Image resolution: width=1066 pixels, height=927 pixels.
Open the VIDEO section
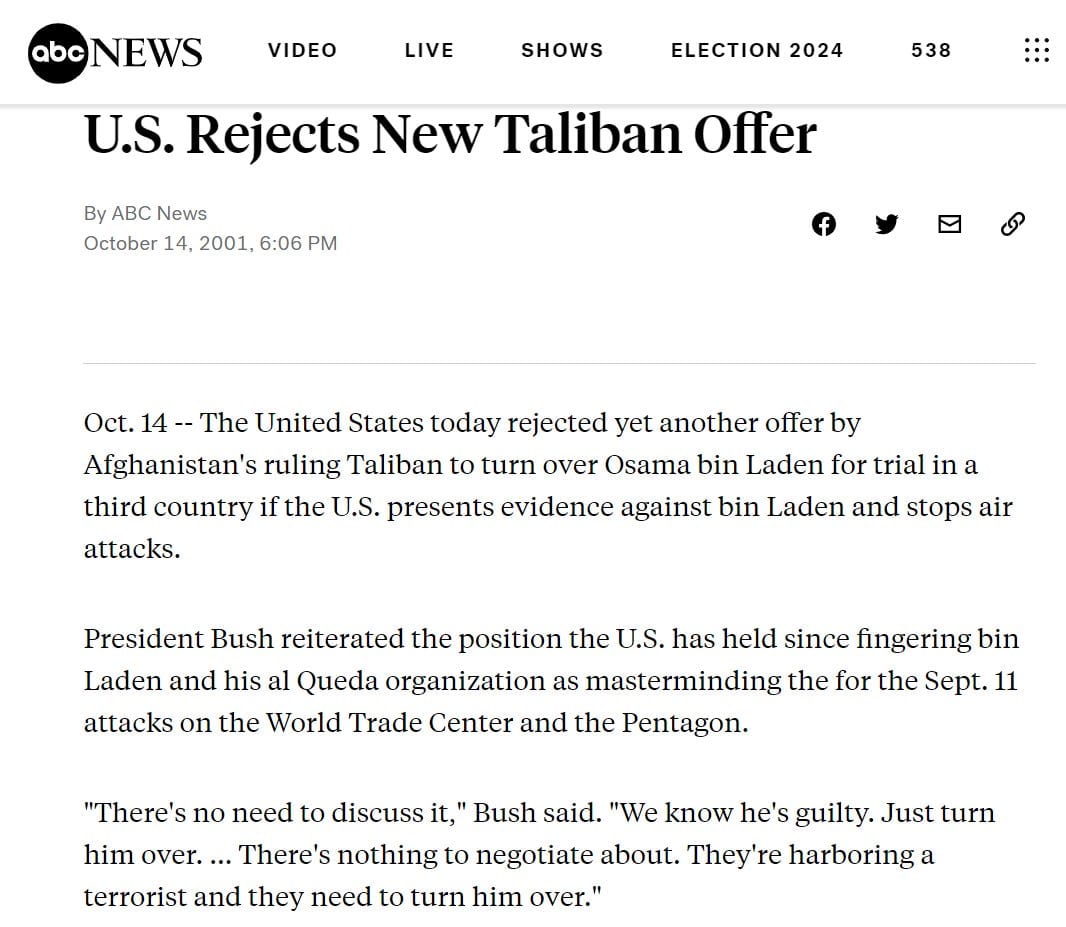click(303, 50)
